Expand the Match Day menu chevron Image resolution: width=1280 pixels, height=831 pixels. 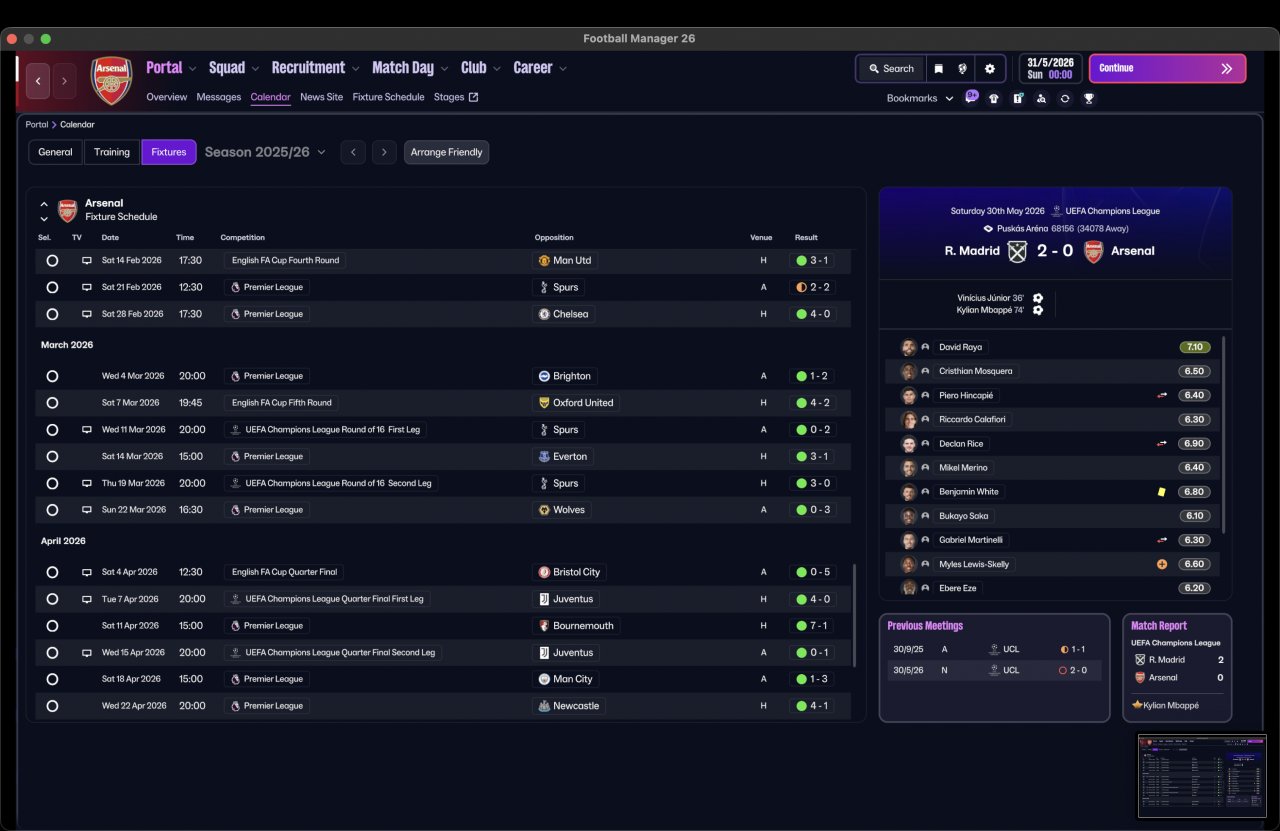pyautogui.click(x=444, y=69)
